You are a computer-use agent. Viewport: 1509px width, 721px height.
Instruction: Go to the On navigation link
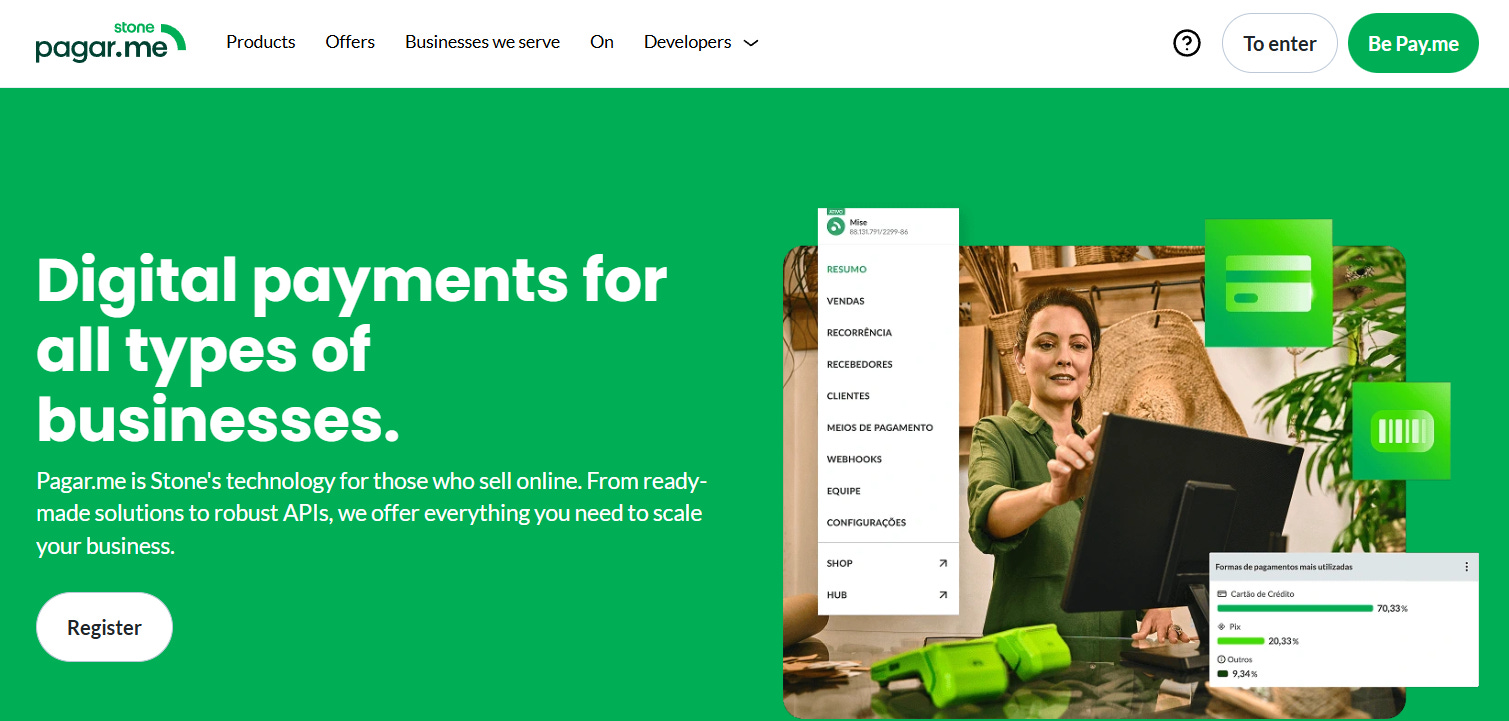click(602, 42)
